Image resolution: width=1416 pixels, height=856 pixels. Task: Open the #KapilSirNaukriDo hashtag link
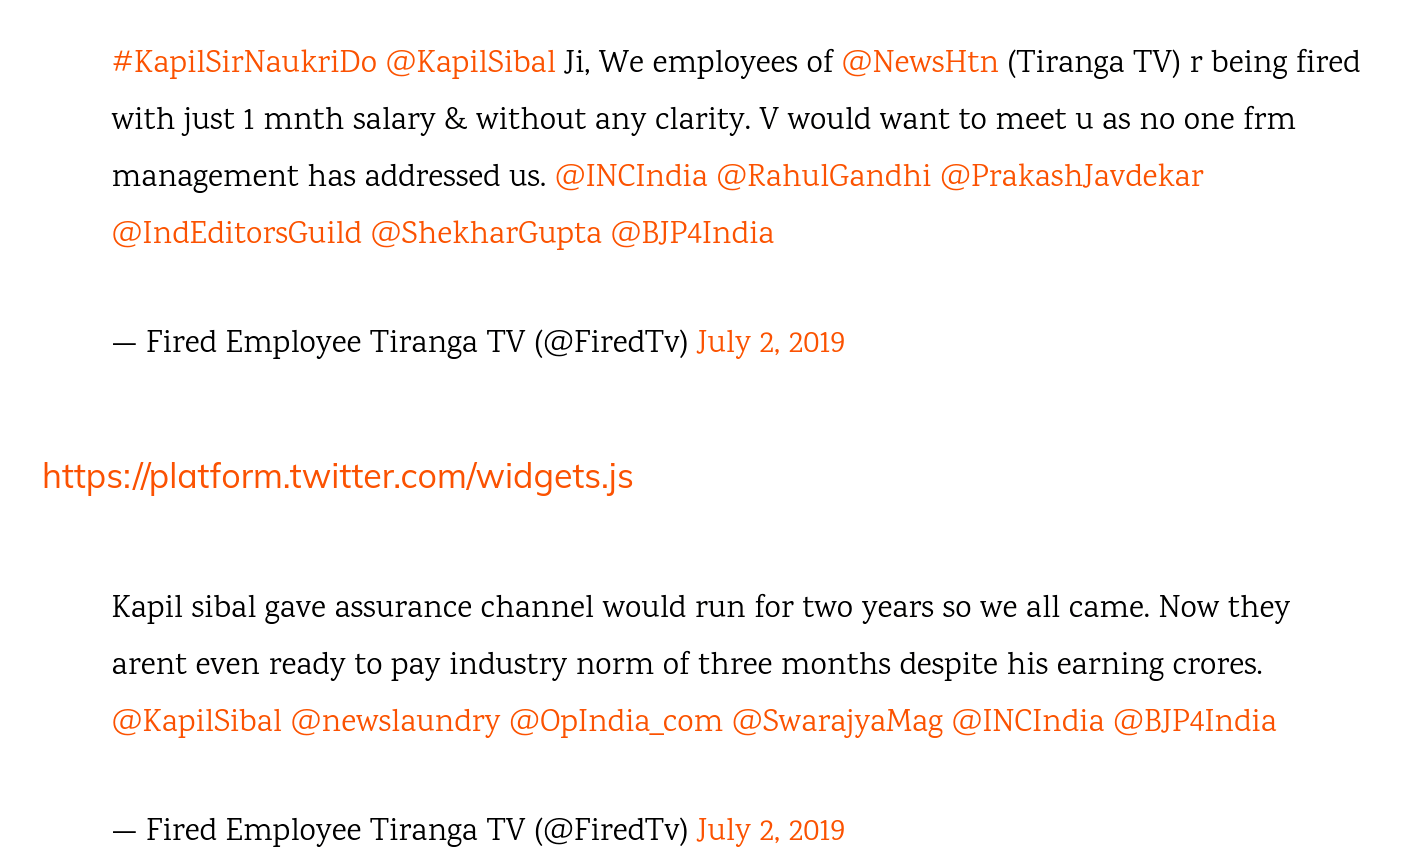point(244,63)
